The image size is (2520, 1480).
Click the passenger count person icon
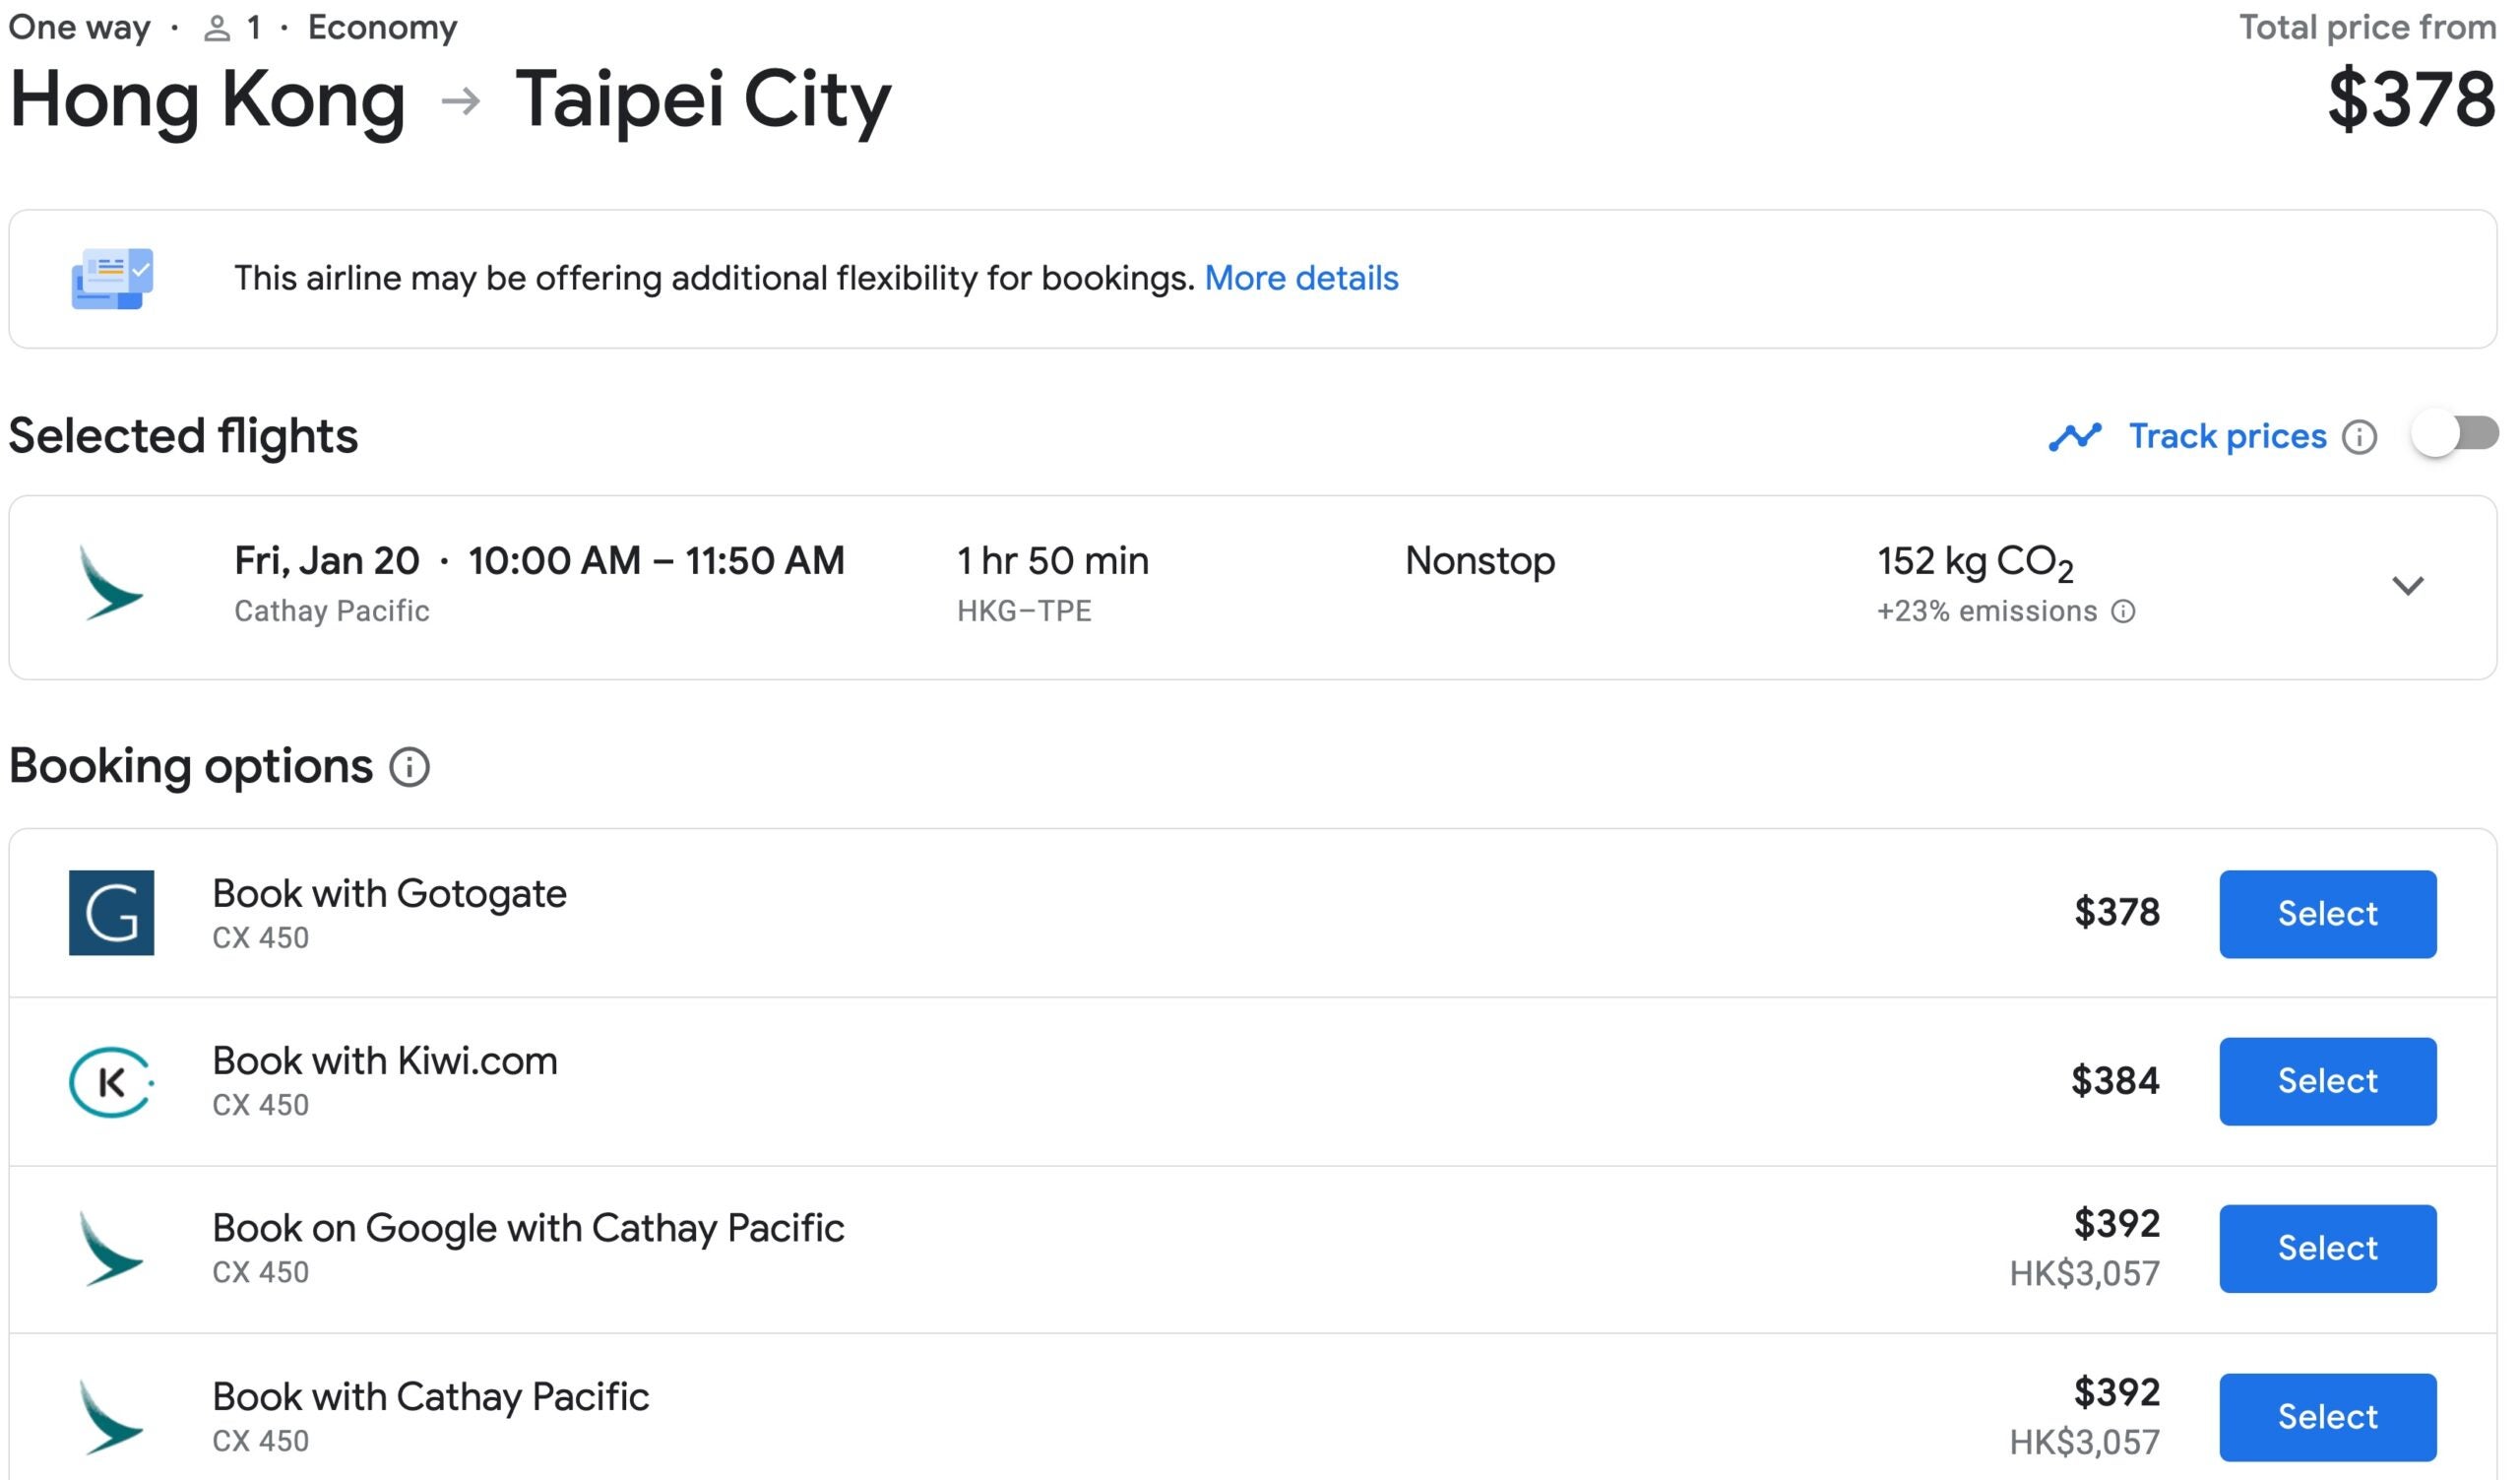click(x=216, y=29)
